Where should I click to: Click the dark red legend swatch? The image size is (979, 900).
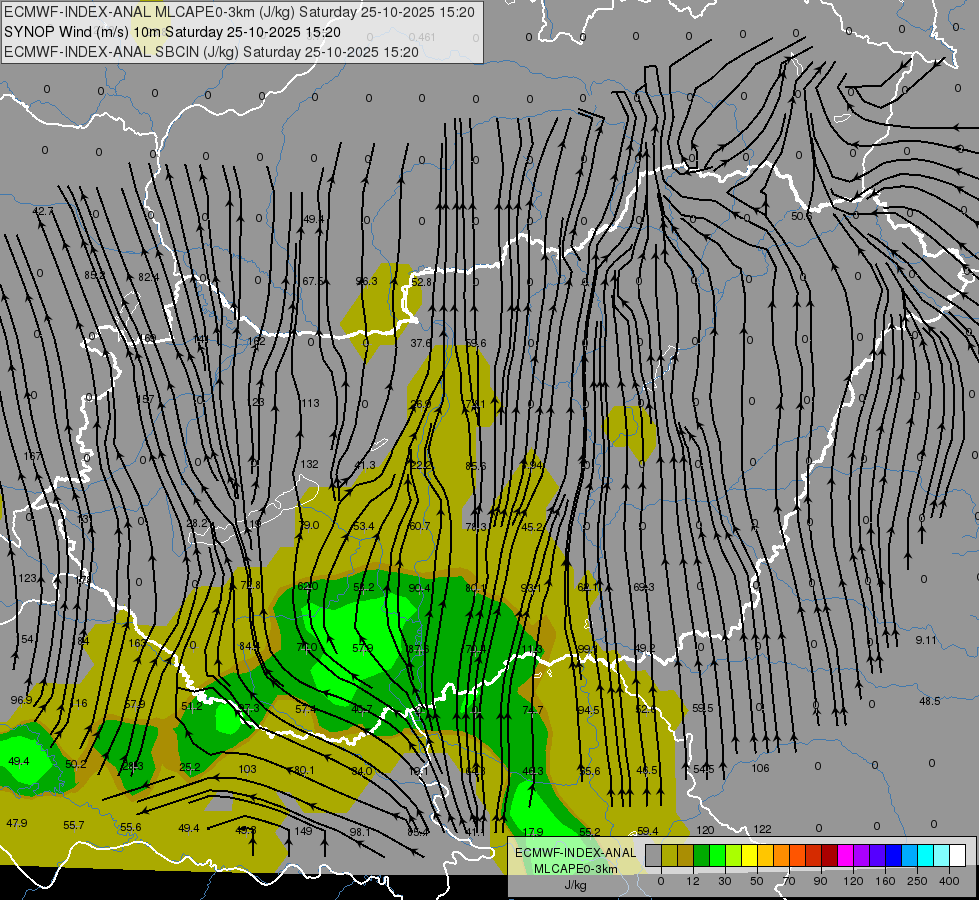tap(830, 855)
